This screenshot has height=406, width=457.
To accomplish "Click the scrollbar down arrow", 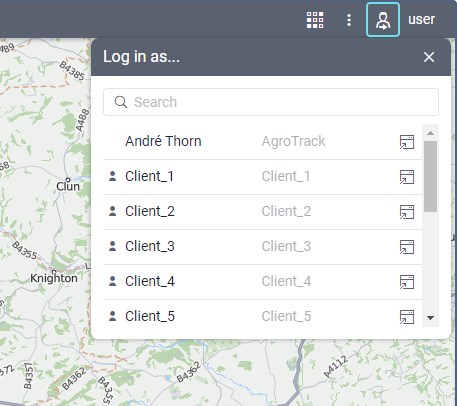I will pos(430,318).
